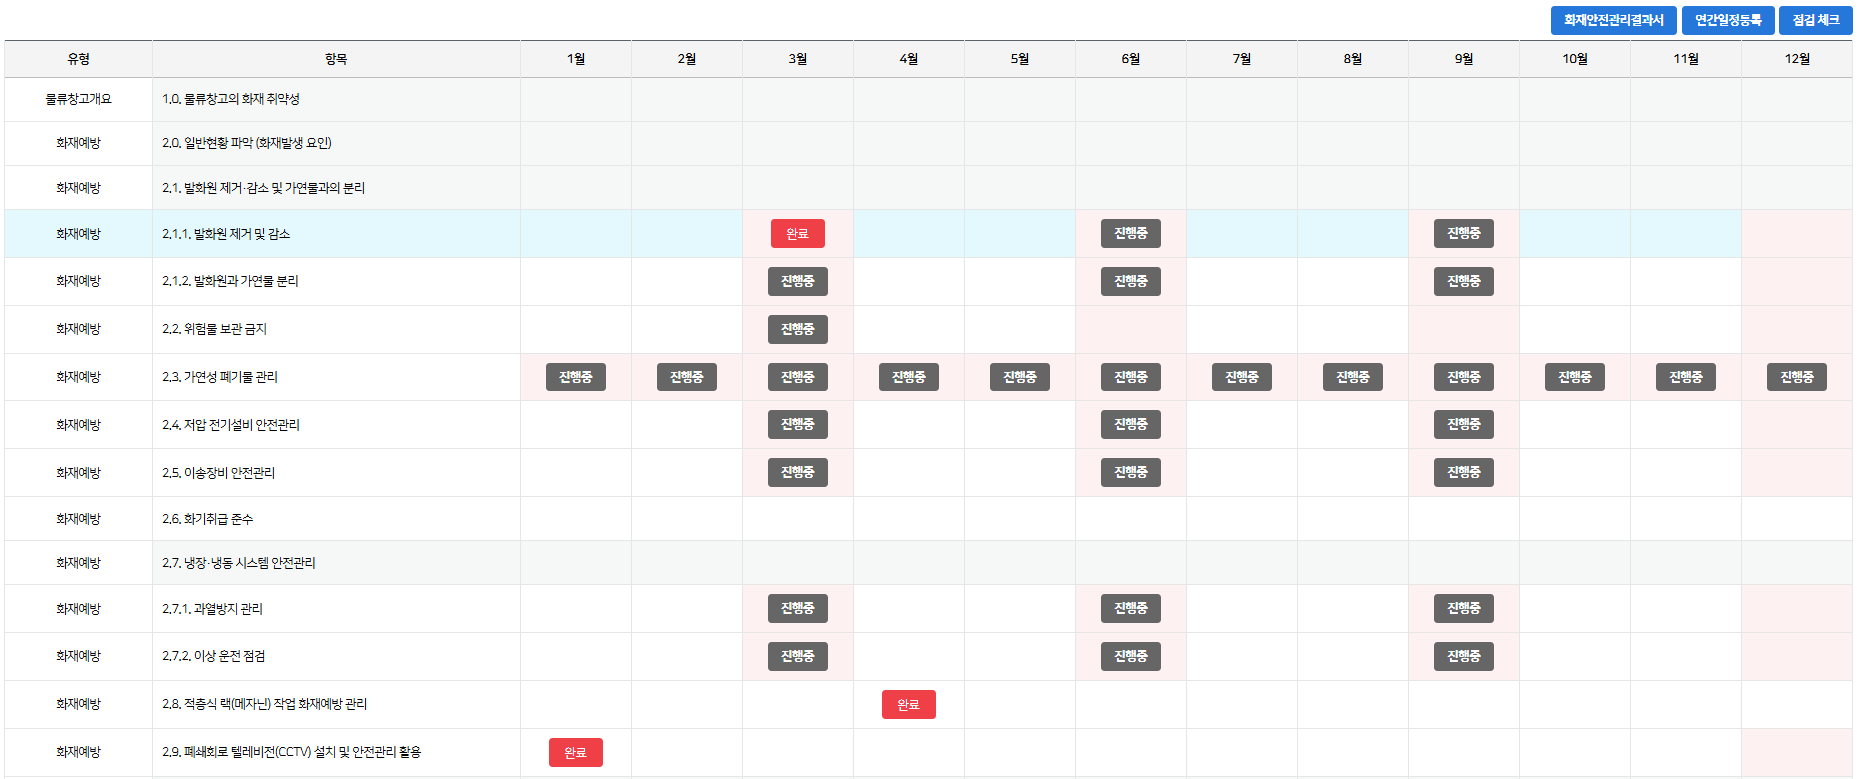The image size is (1867, 779).
Task: Click the 항목 column header
Action: pyautogui.click(x=336, y=59)
